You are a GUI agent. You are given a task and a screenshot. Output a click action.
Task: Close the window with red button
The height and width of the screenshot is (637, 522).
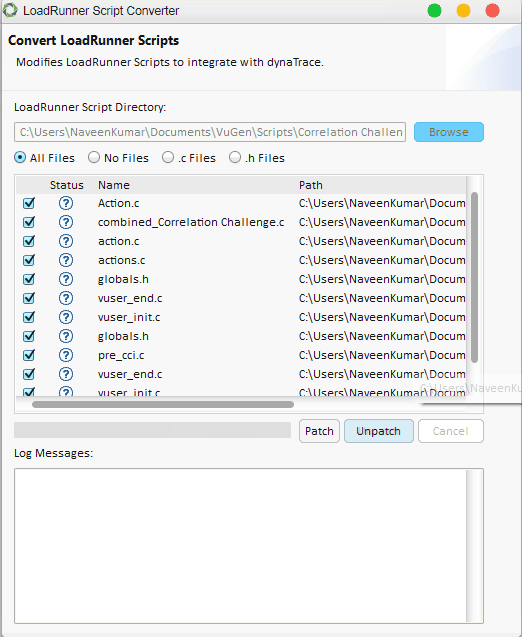click(x=492, y=11)
